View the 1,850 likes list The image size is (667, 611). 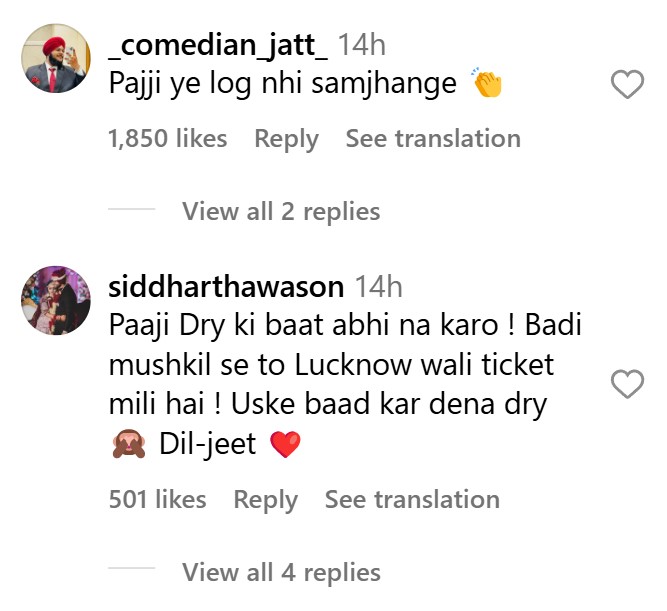point(168,139)
